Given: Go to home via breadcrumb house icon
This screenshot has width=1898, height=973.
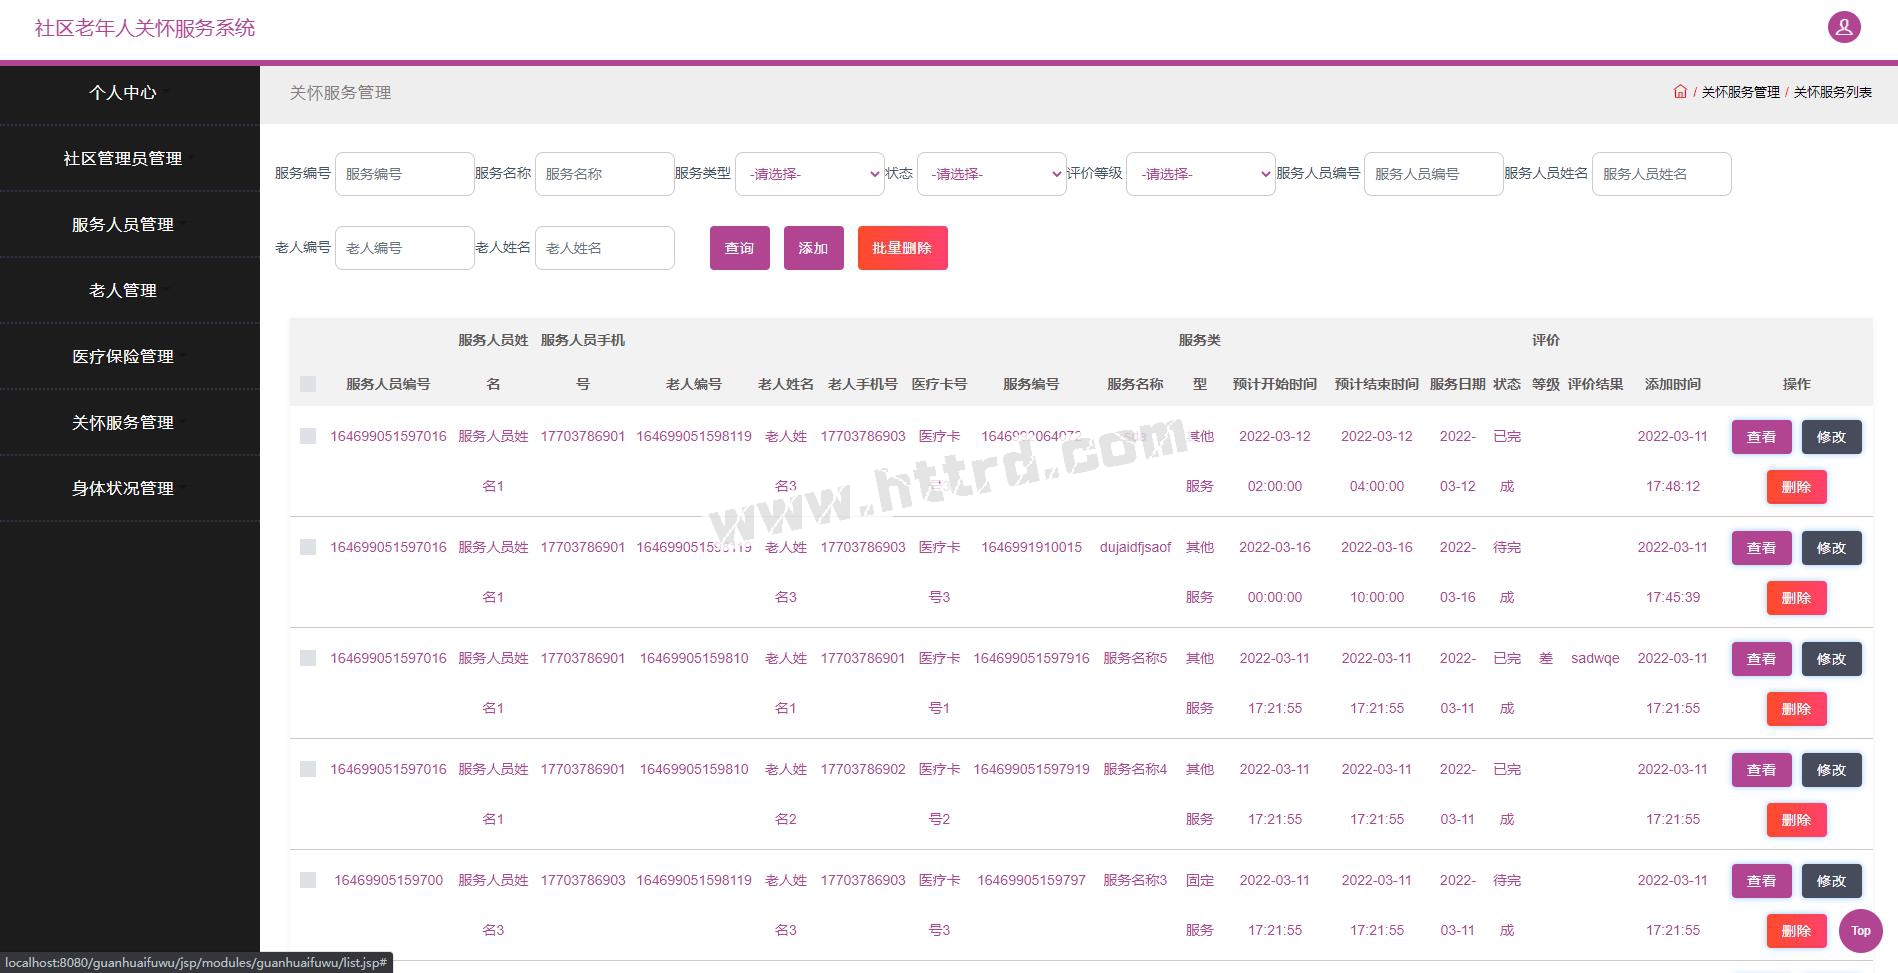Looking at the screenshot, I should [x=1680, y=91].
